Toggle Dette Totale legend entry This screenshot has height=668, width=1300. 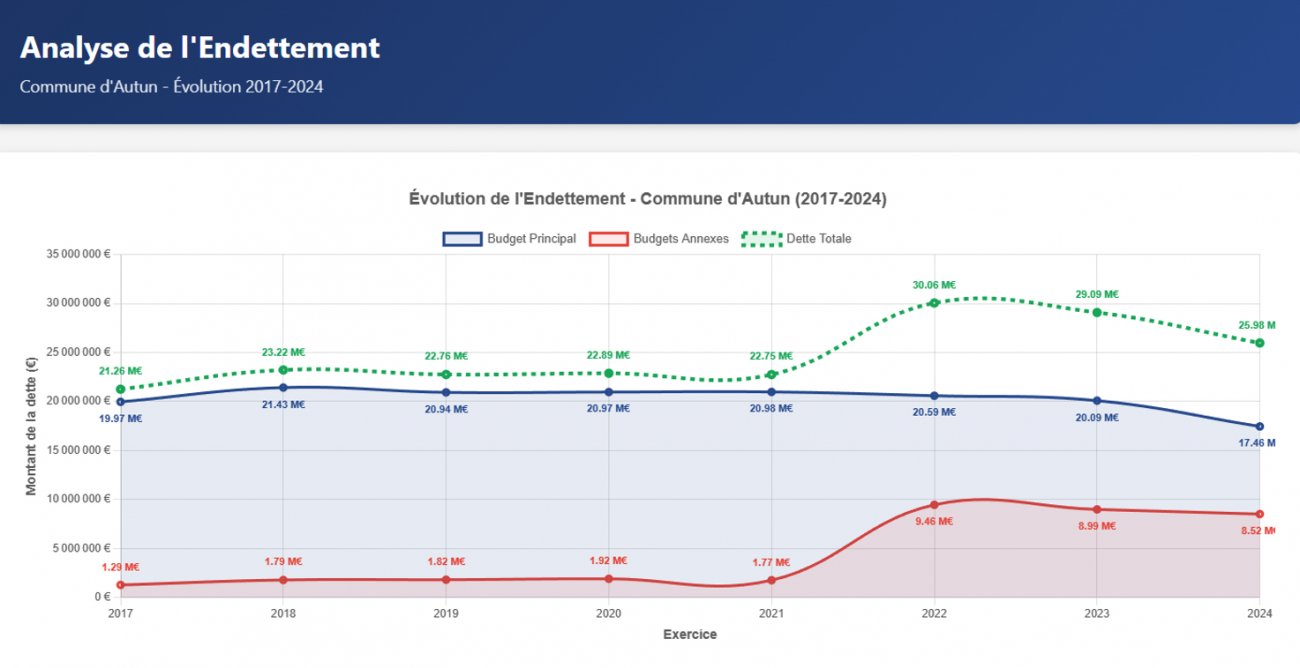[818, 239]
